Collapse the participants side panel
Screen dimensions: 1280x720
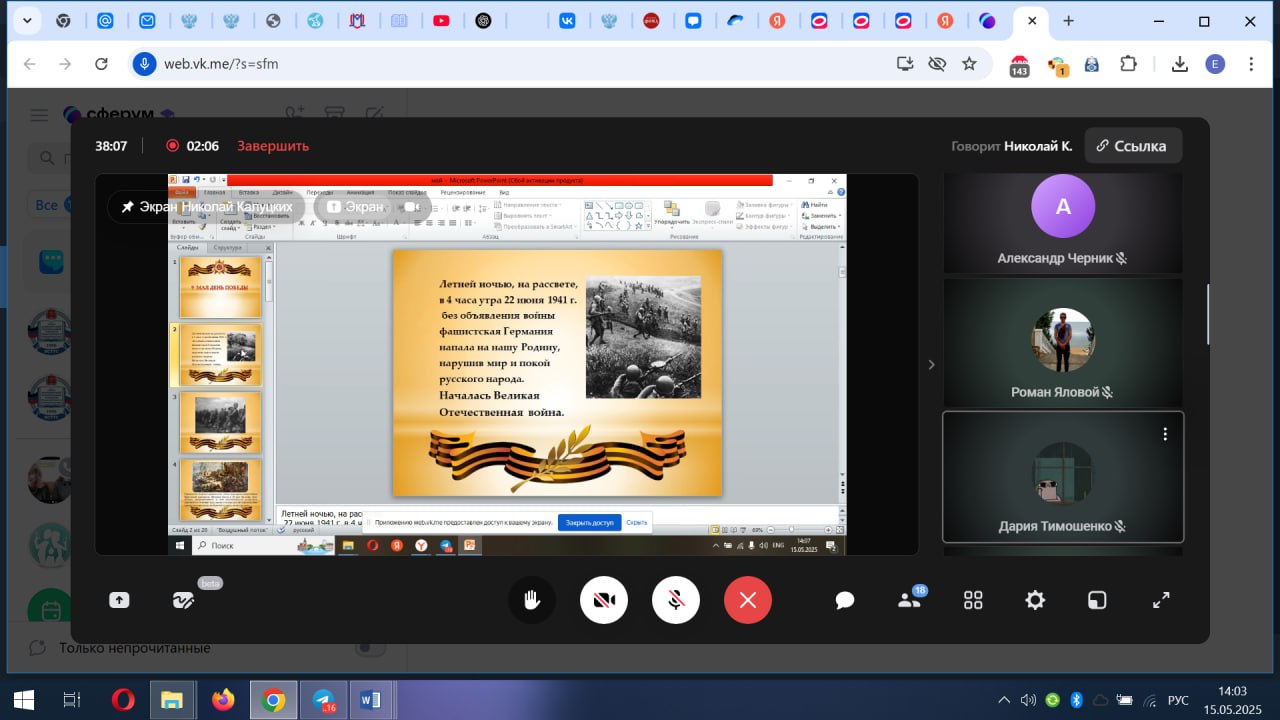tap(931, 365)
